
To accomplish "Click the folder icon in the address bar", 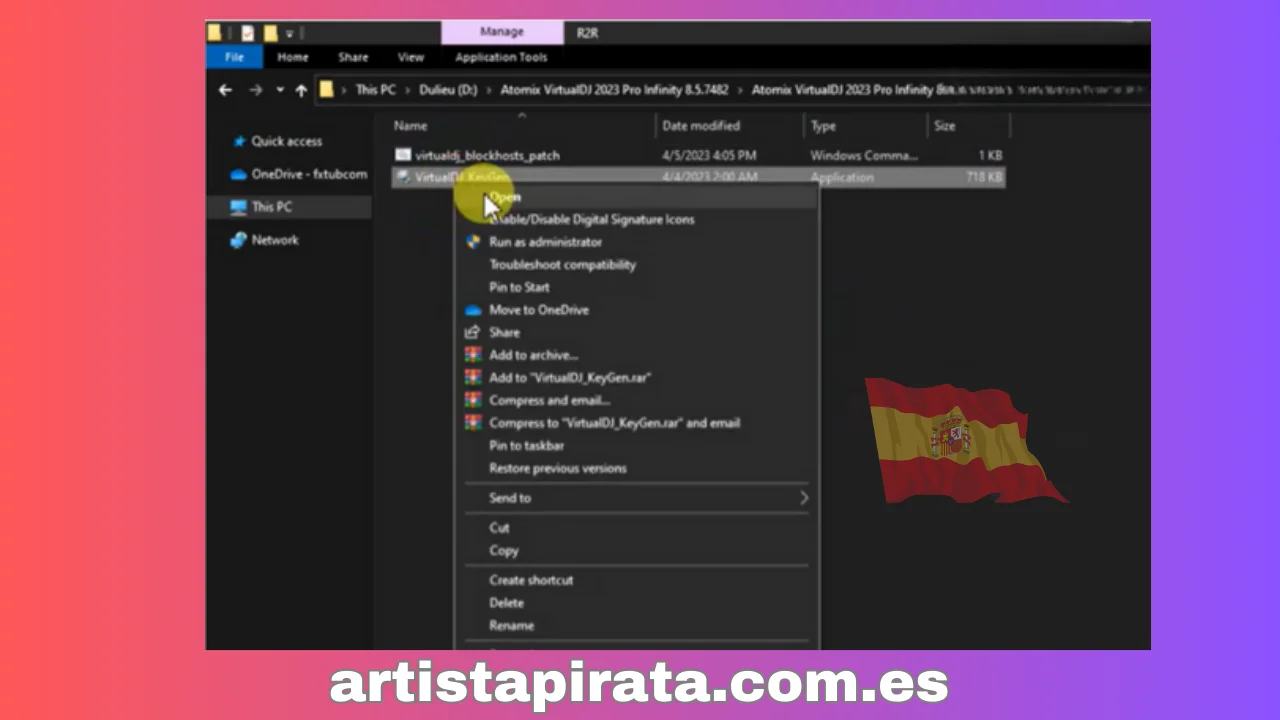I will click(x=326, y=90).
